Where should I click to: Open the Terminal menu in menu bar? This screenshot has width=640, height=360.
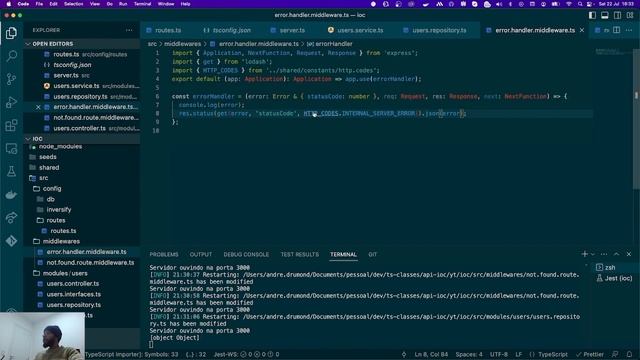point(142,4)
